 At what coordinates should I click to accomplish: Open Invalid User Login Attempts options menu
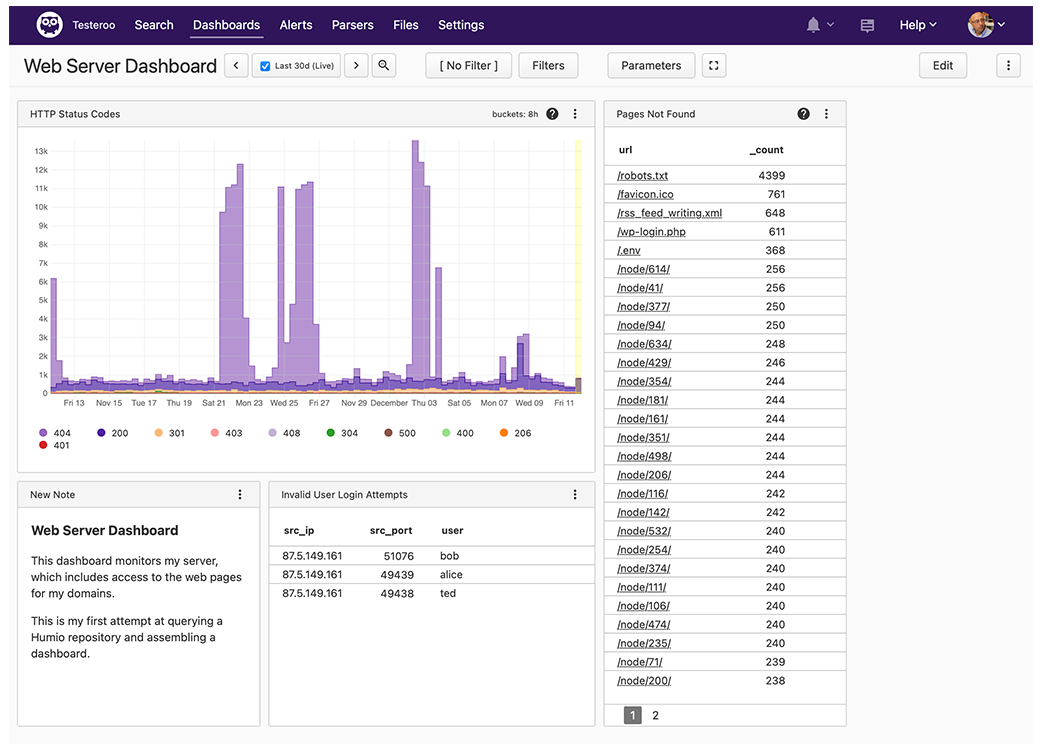point(575,494)
